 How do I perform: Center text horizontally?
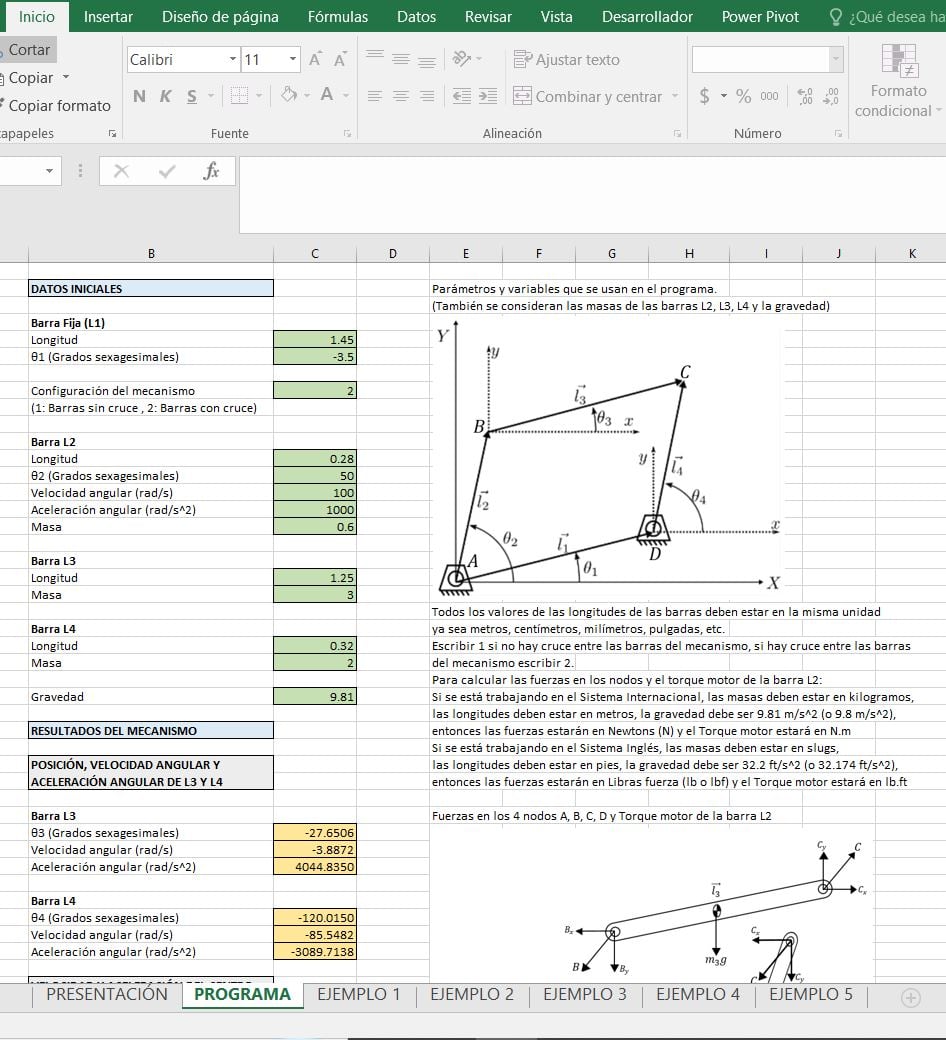click(401, 96)
